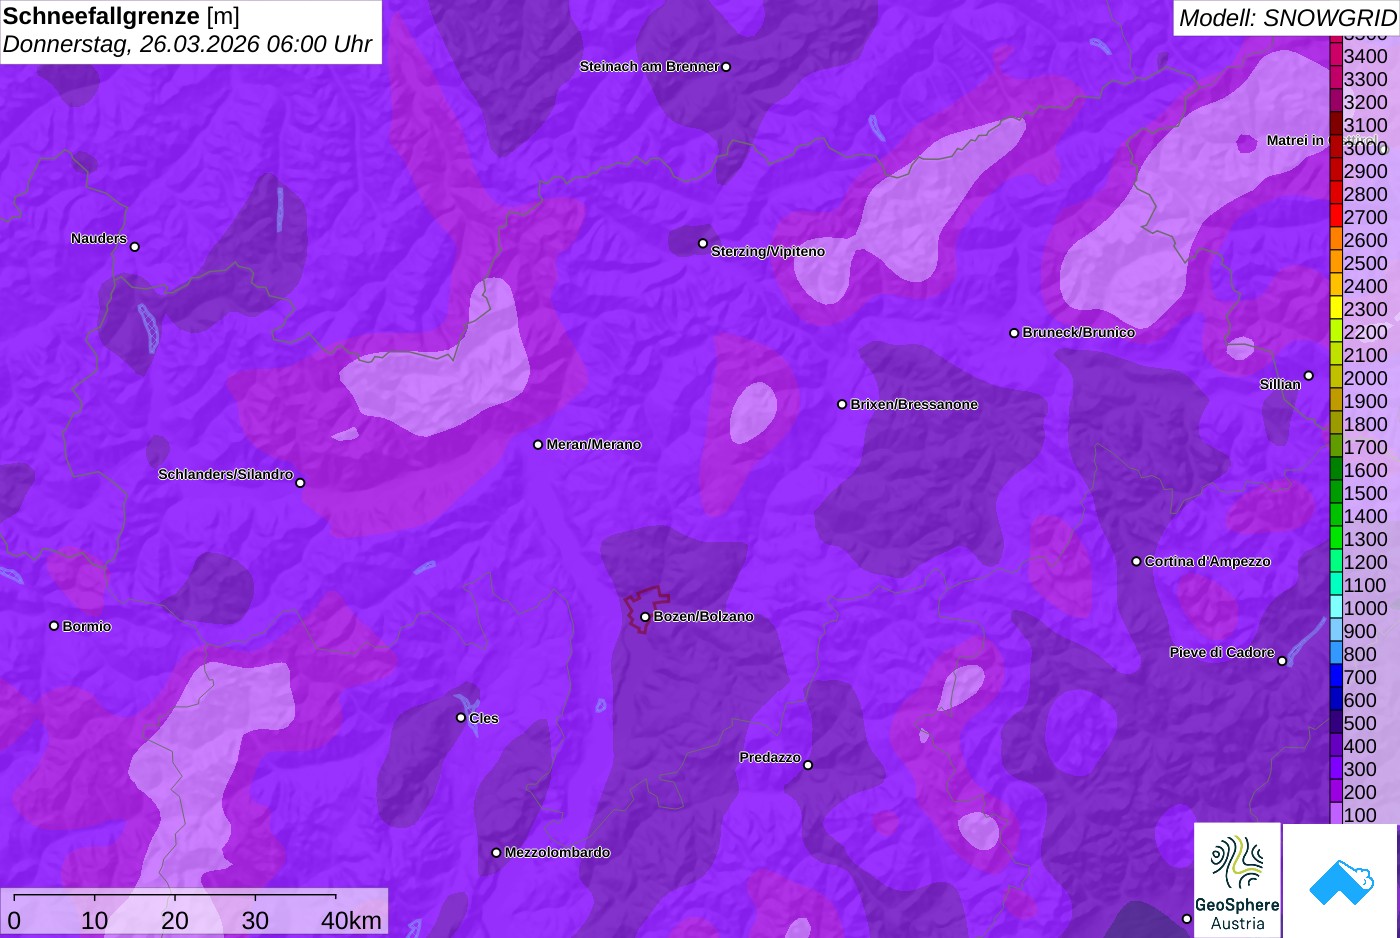Screen dimensions: 1400x938
Task: Click the Nauders marker dot
Action: pyautogui.click(x=135, y=247)
